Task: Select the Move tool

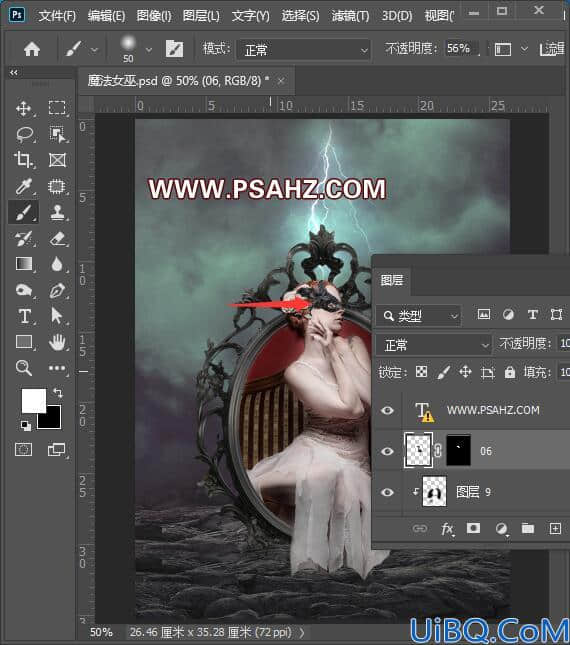Action: click(x=23, y=108)
